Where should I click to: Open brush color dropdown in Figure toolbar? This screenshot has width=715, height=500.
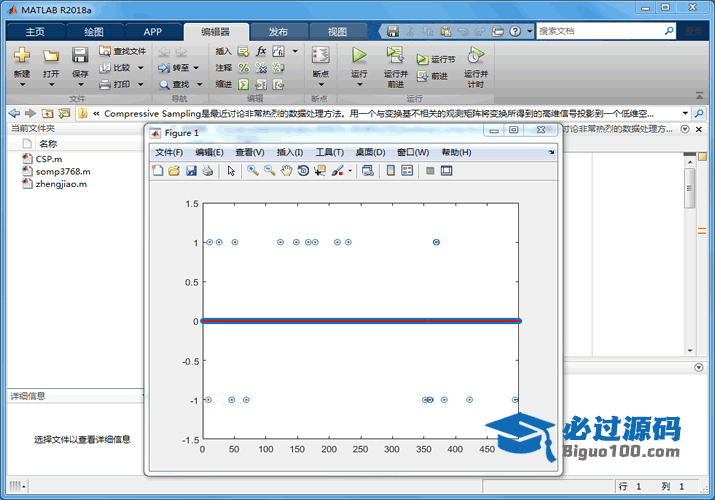(350, 171)
